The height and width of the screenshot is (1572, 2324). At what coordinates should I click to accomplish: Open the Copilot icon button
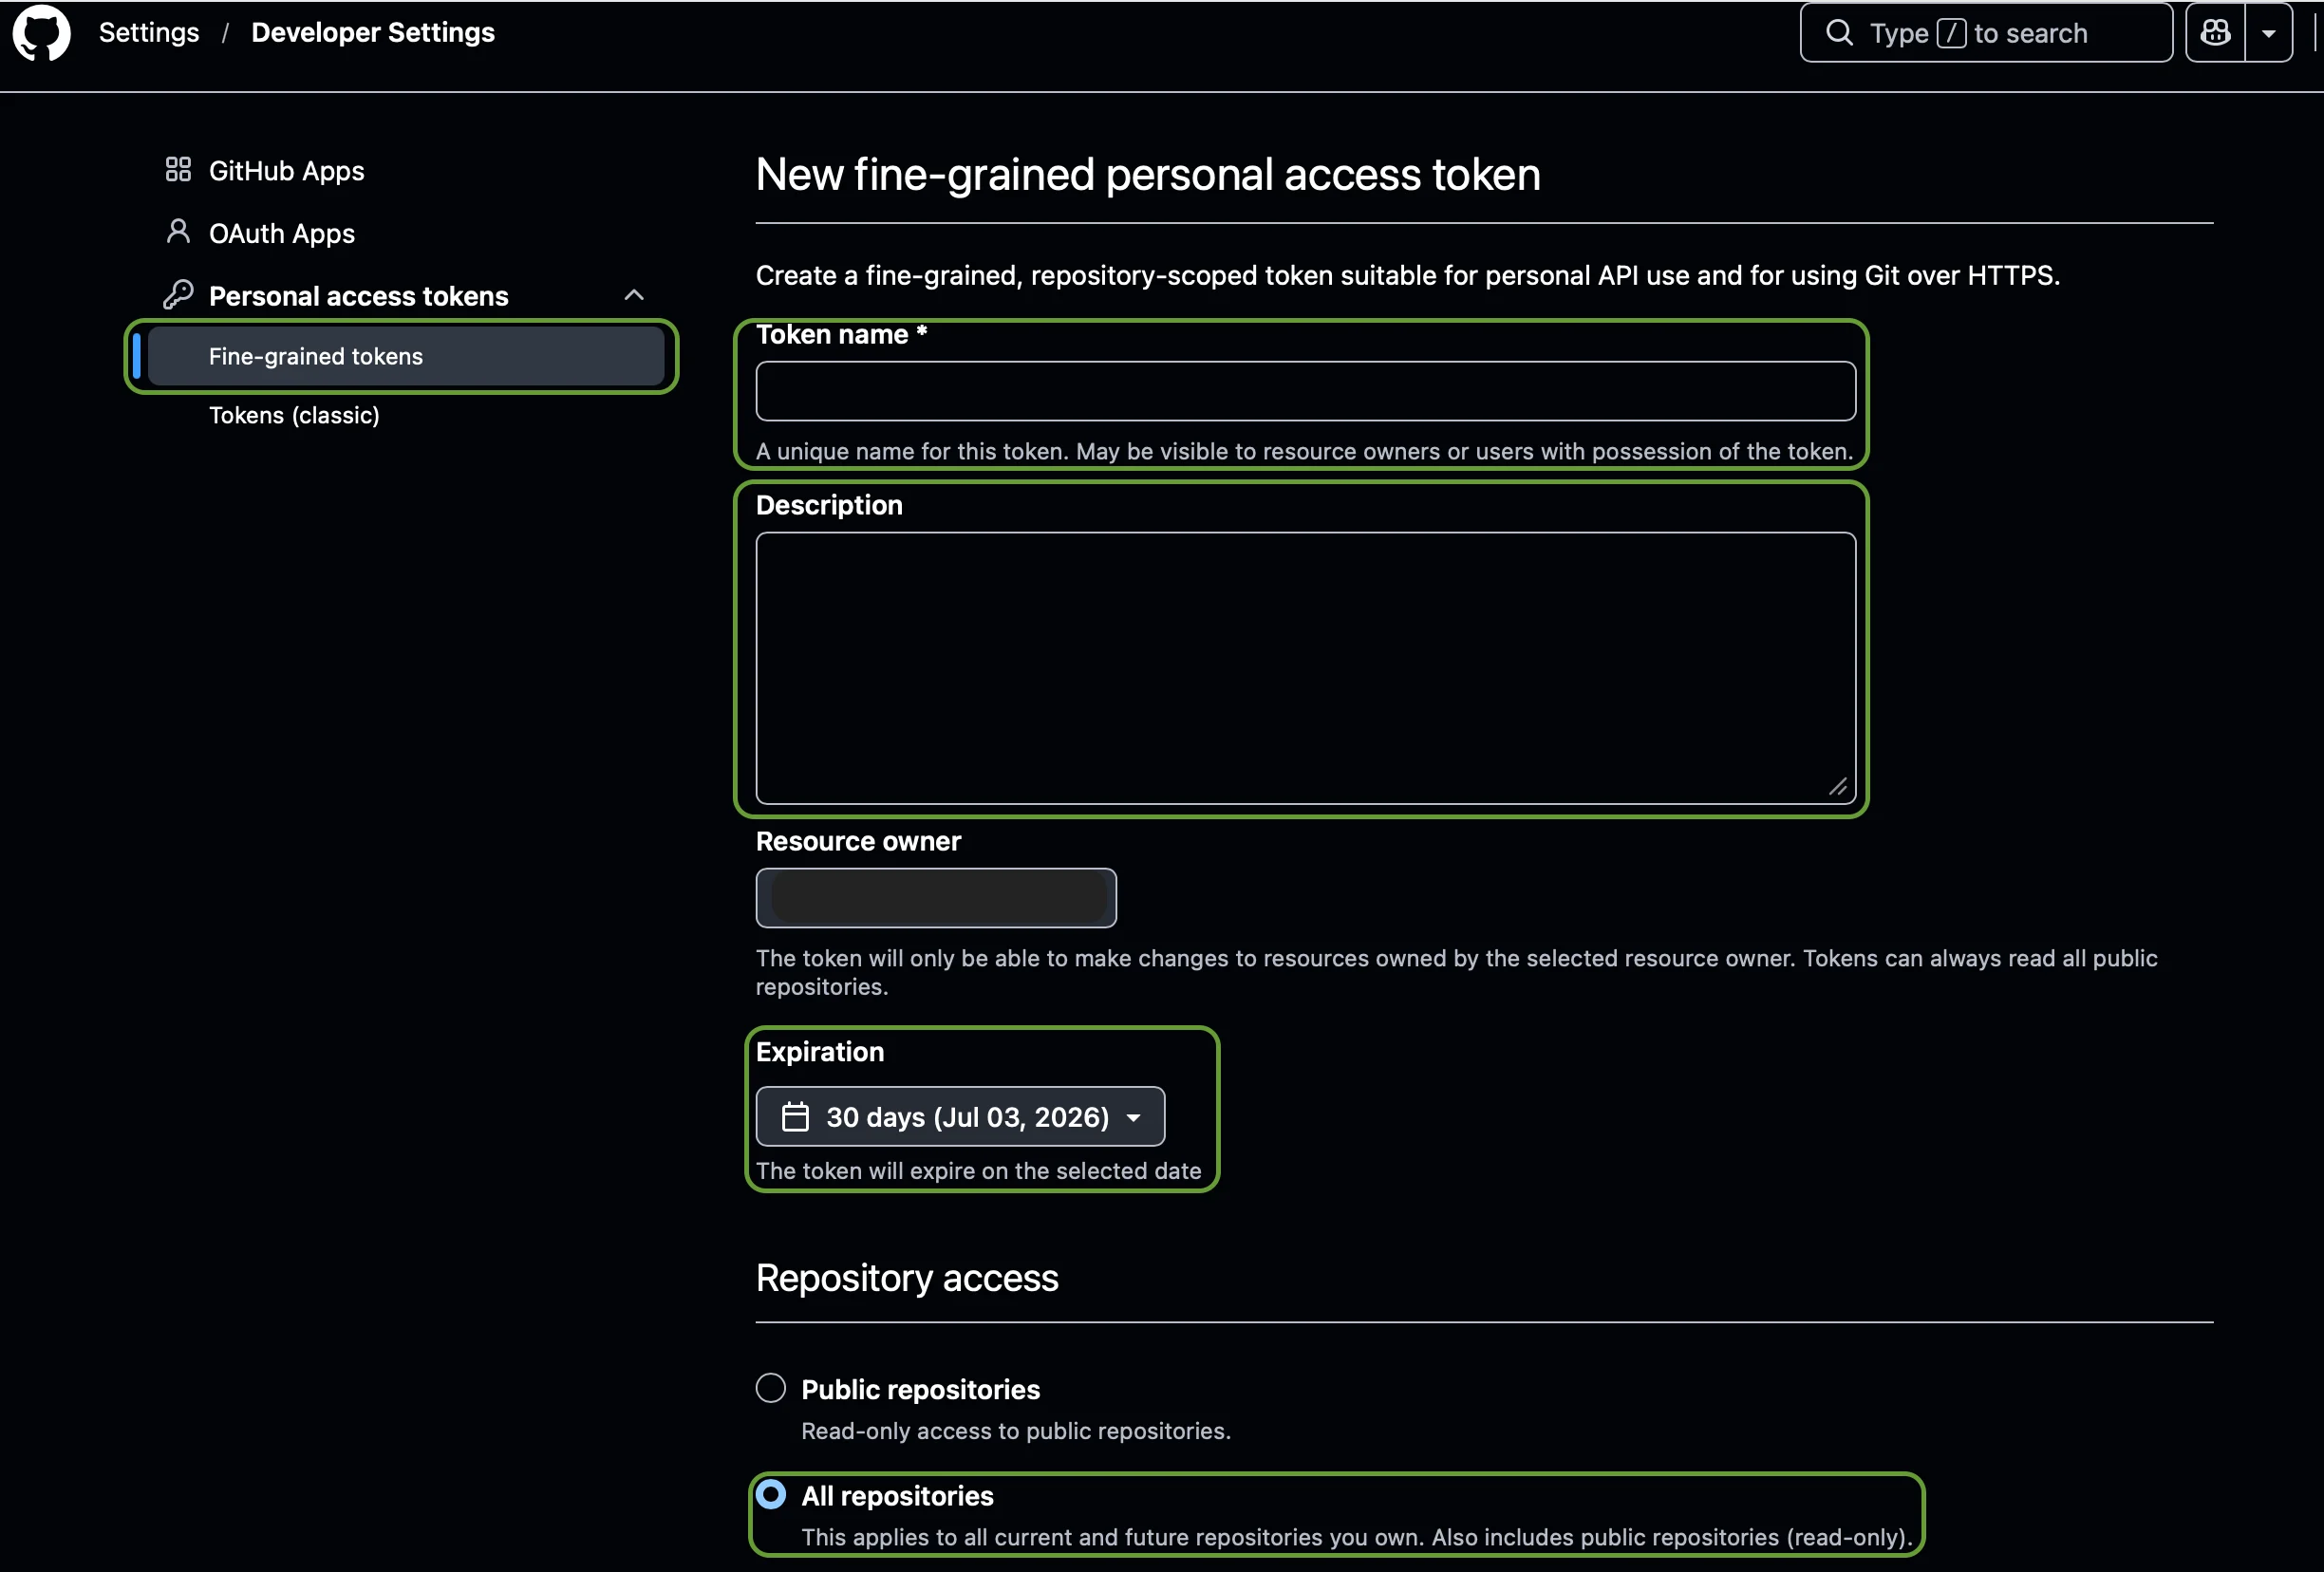tap(2215, 33)
